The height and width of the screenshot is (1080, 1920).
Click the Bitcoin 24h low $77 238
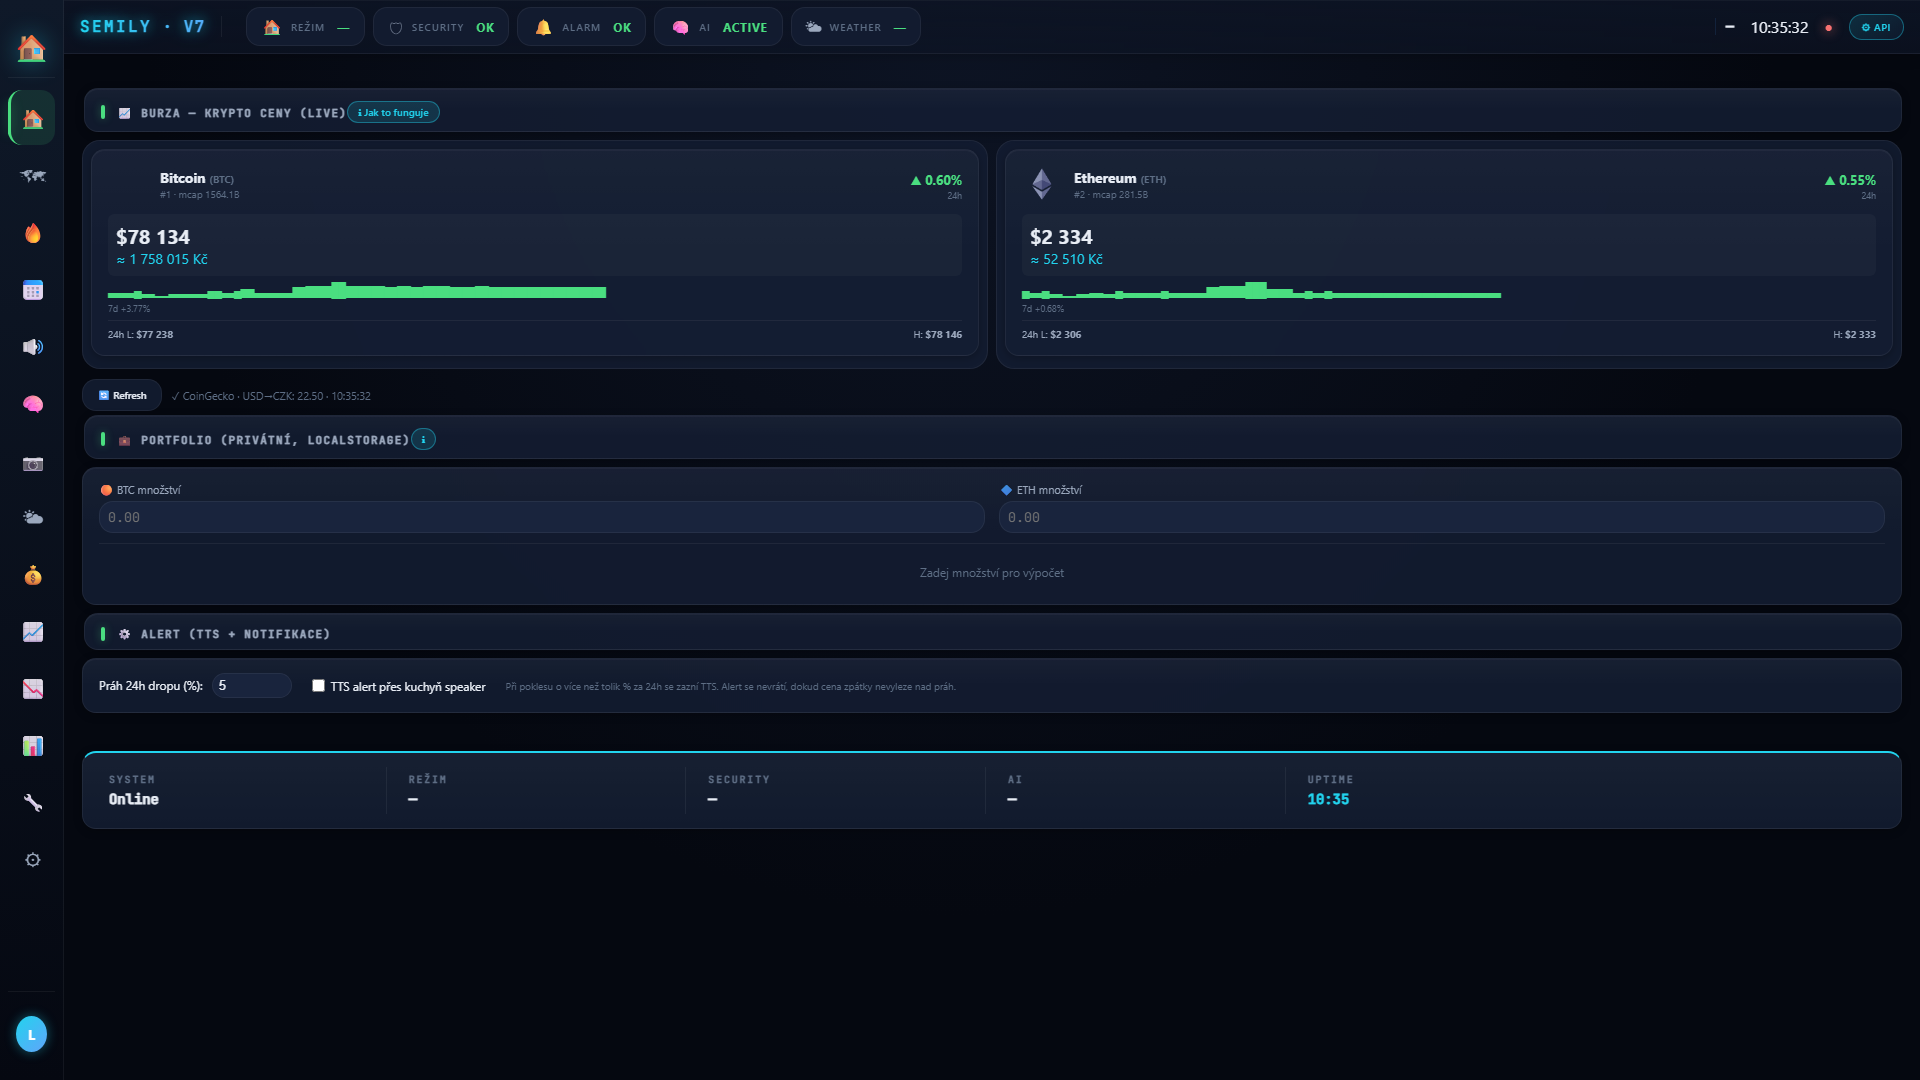click(140, 335)
